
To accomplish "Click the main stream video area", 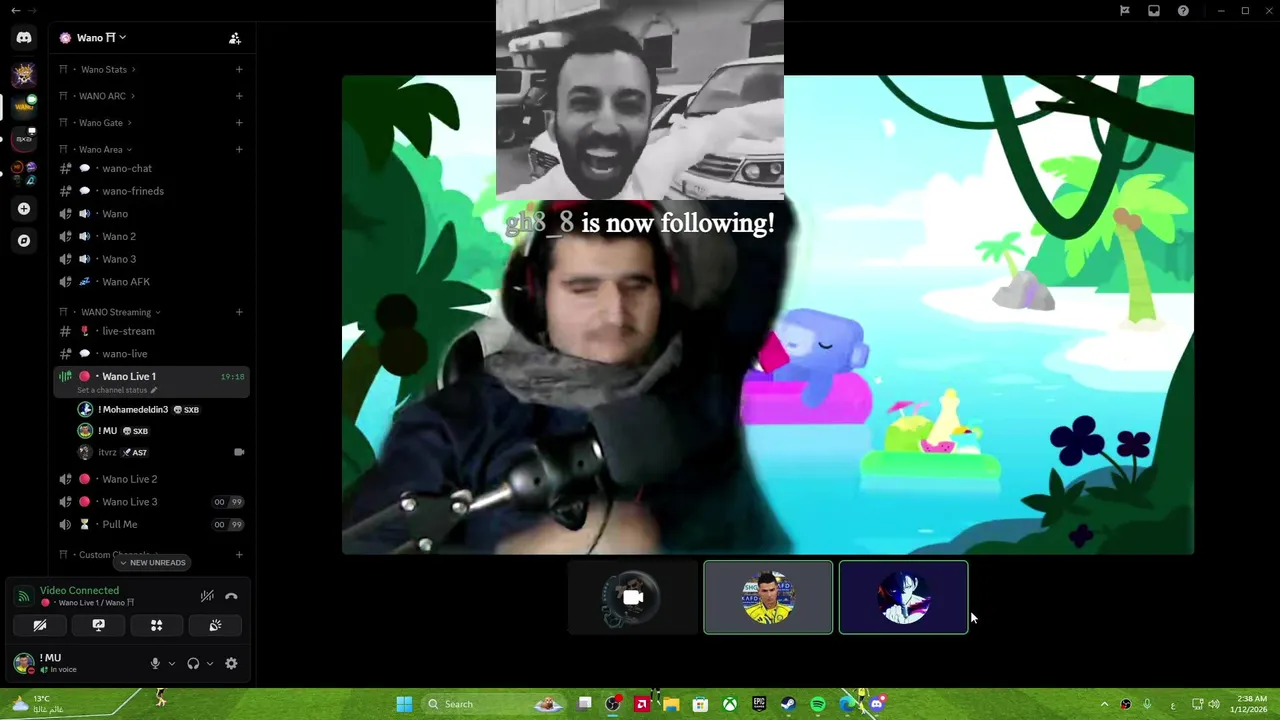I will coord(768,315).
